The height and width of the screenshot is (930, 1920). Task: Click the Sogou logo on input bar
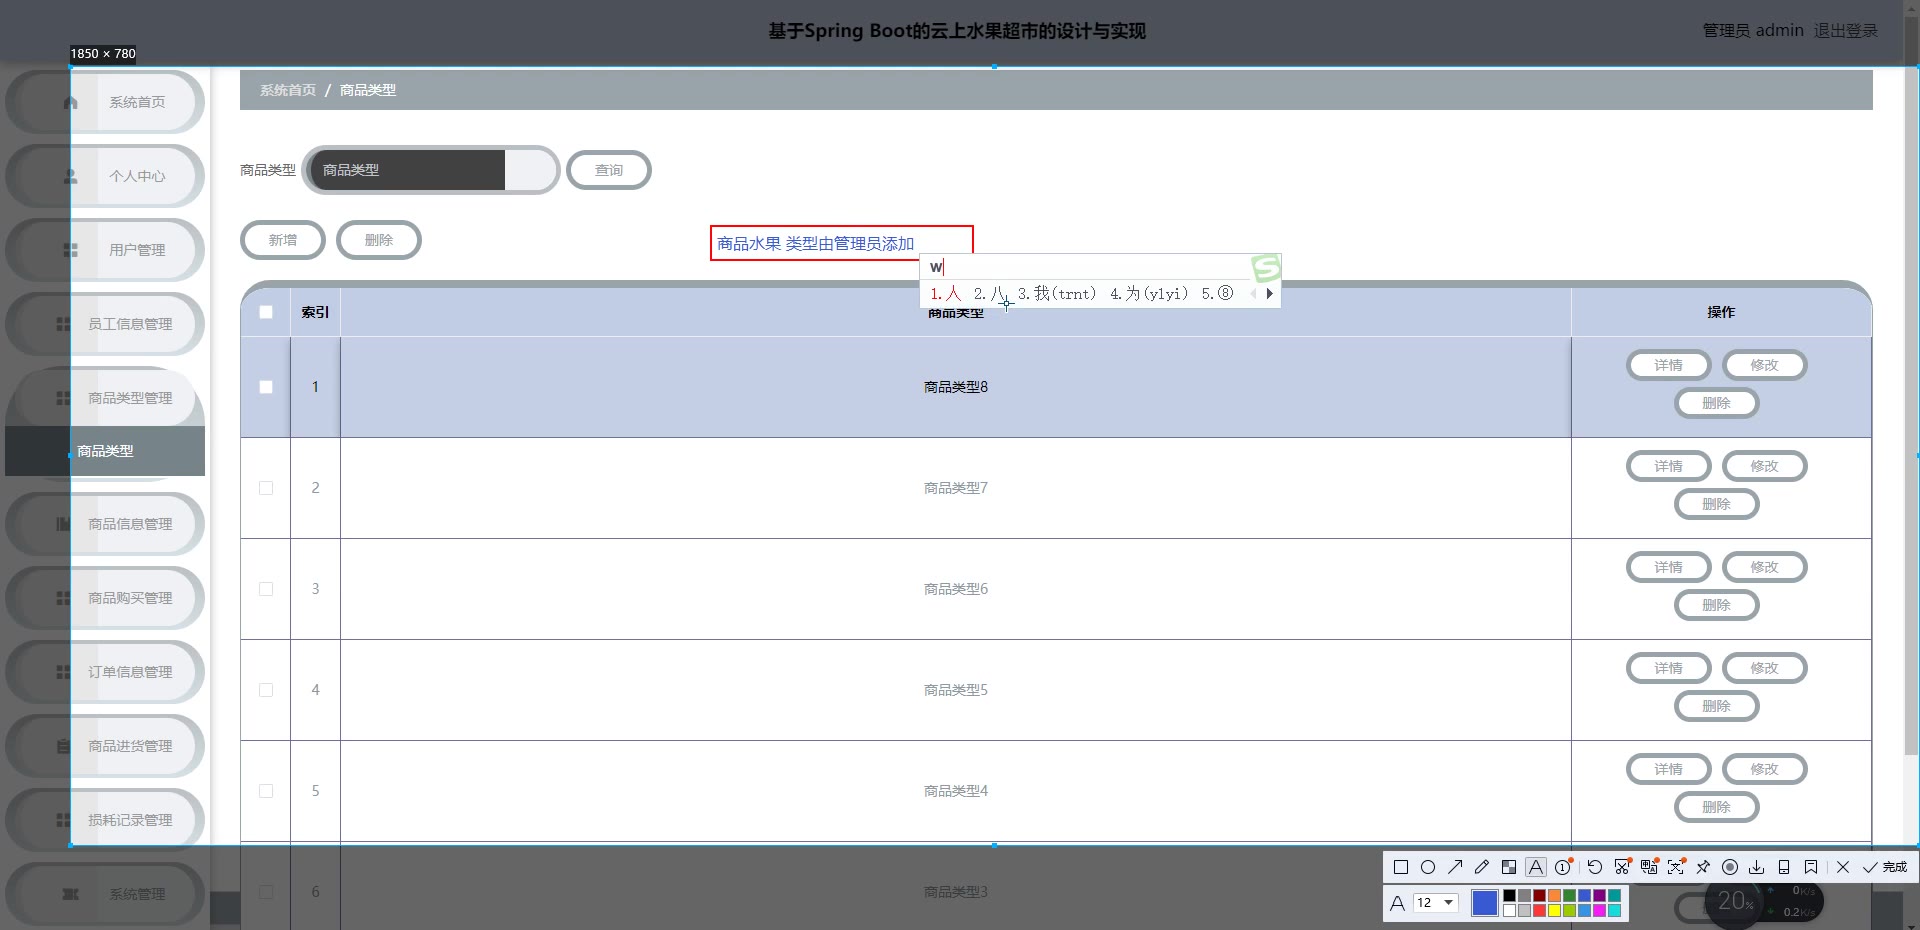click(x=1266, y=267)
